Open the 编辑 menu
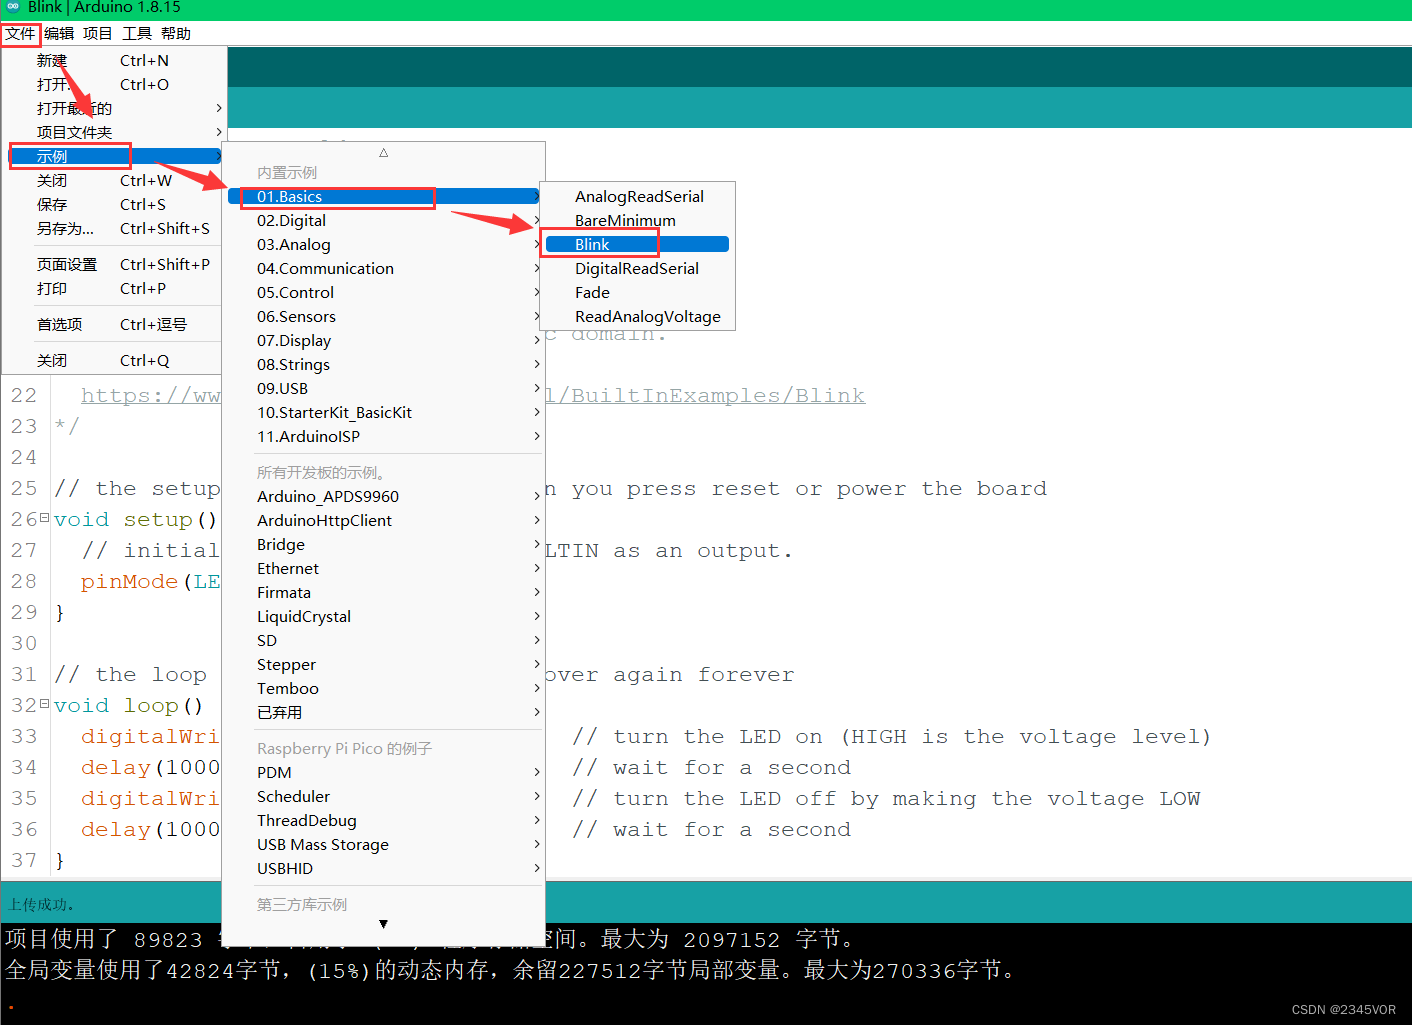The width and height of the screenshot is (1412, 1025). point(59,33)
